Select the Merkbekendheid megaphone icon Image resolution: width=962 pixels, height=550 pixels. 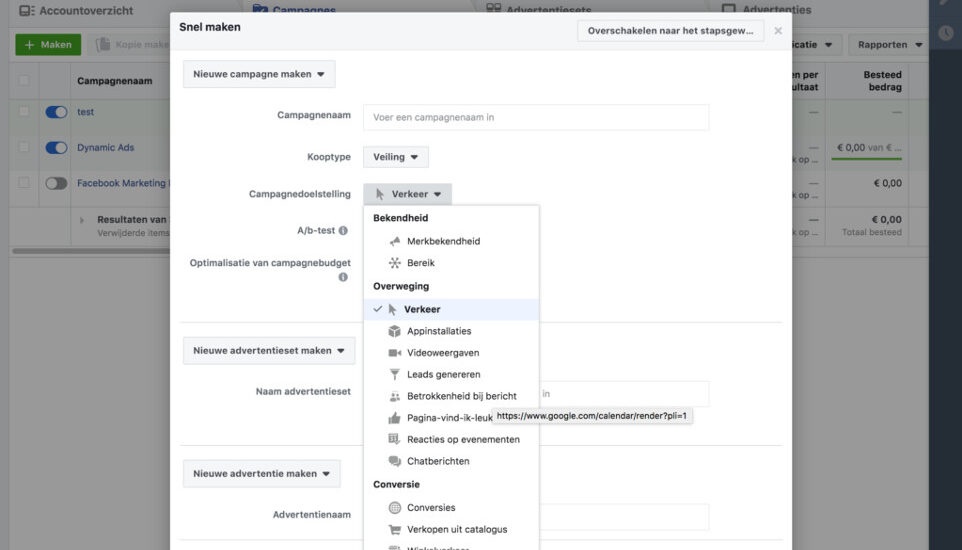click(394, 241)
